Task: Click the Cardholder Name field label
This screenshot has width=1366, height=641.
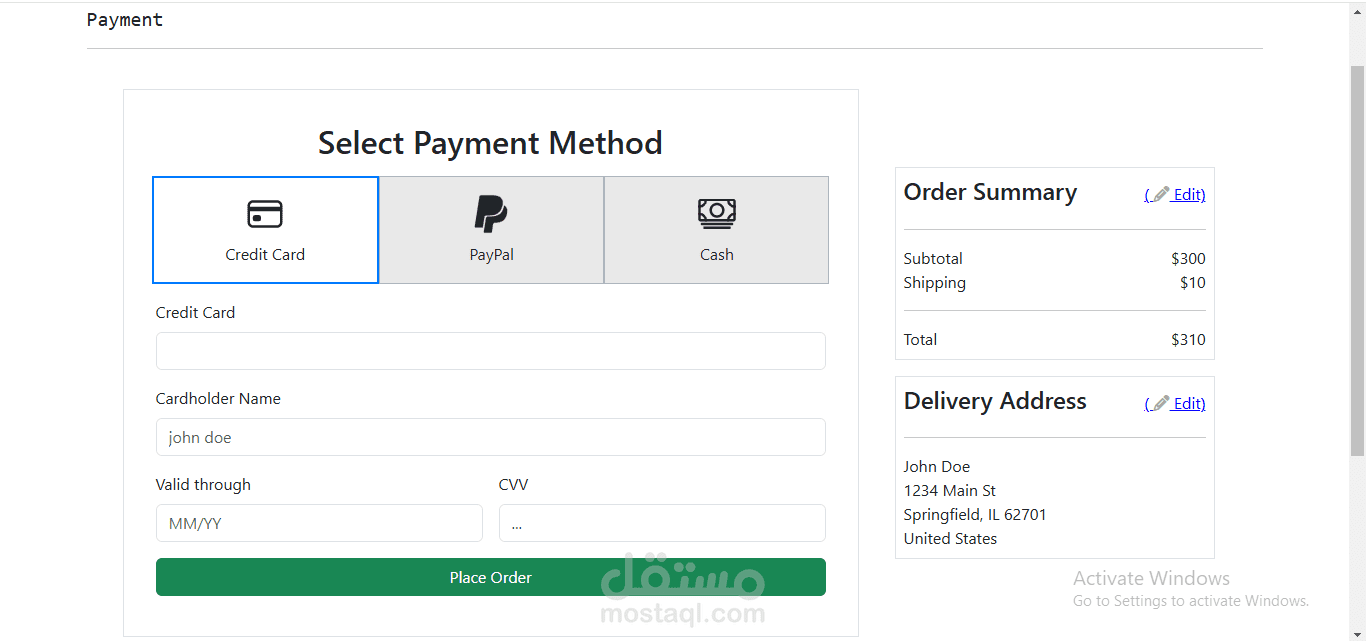Action: point(218,399)
